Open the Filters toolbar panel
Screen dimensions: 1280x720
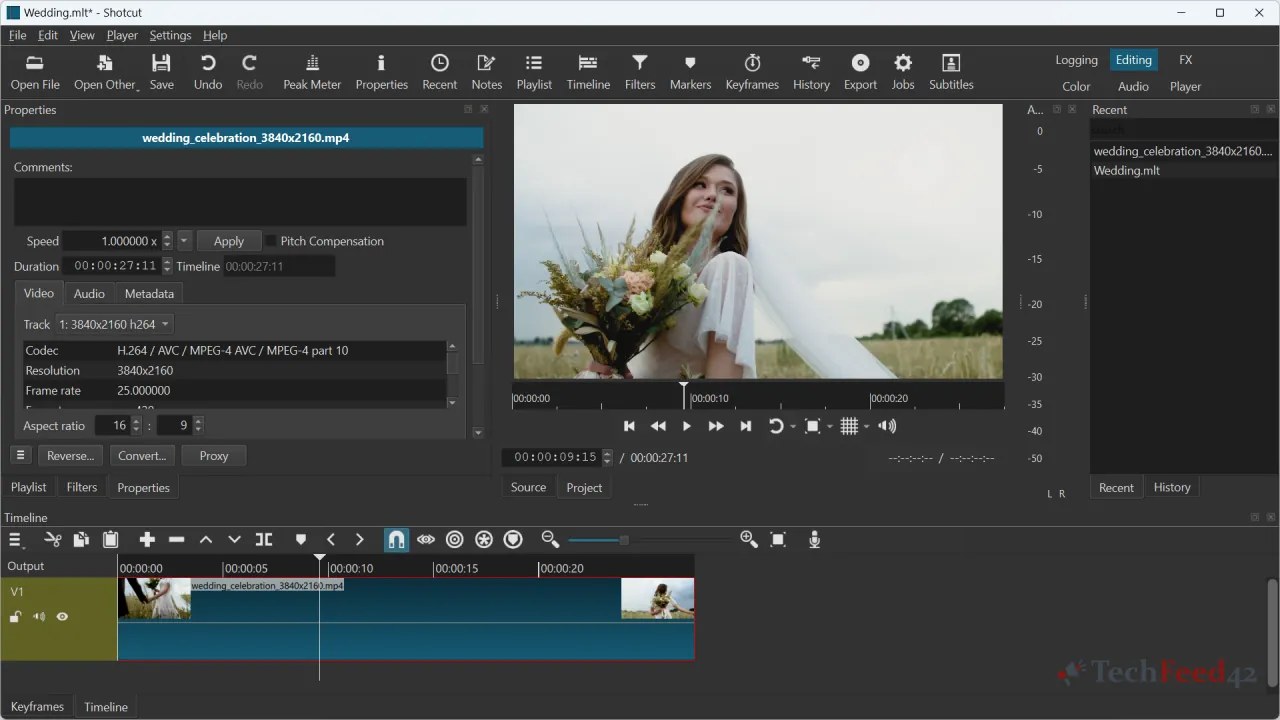coord(640,72)
